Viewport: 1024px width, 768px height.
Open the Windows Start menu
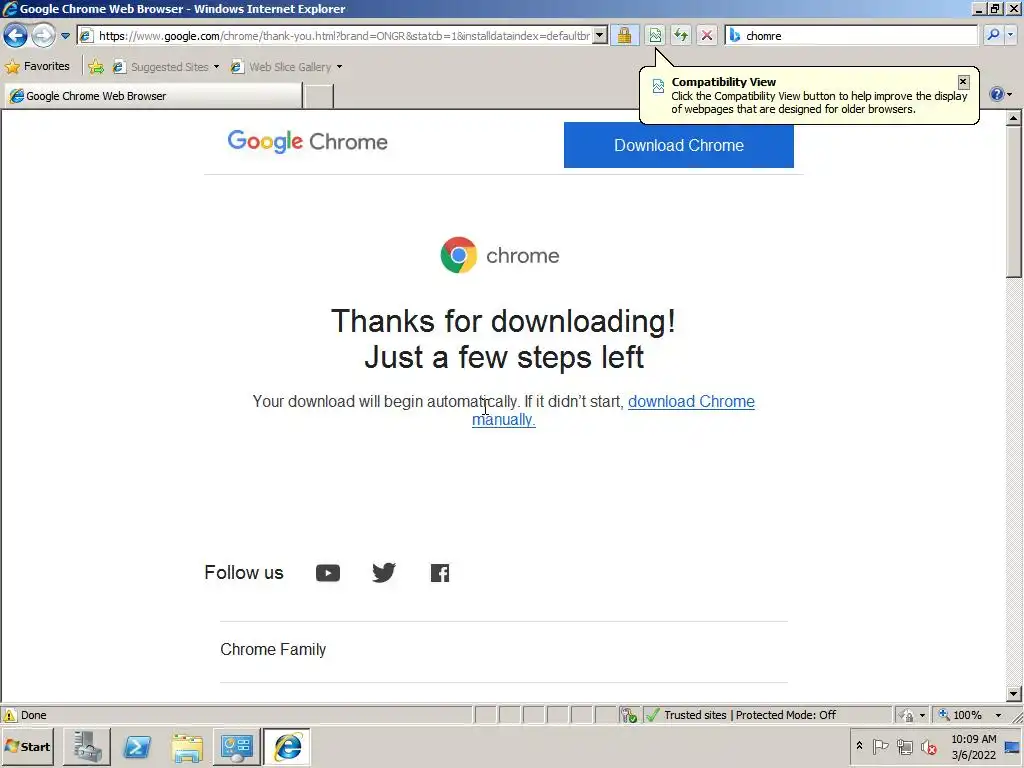click(x=27, y=746)
